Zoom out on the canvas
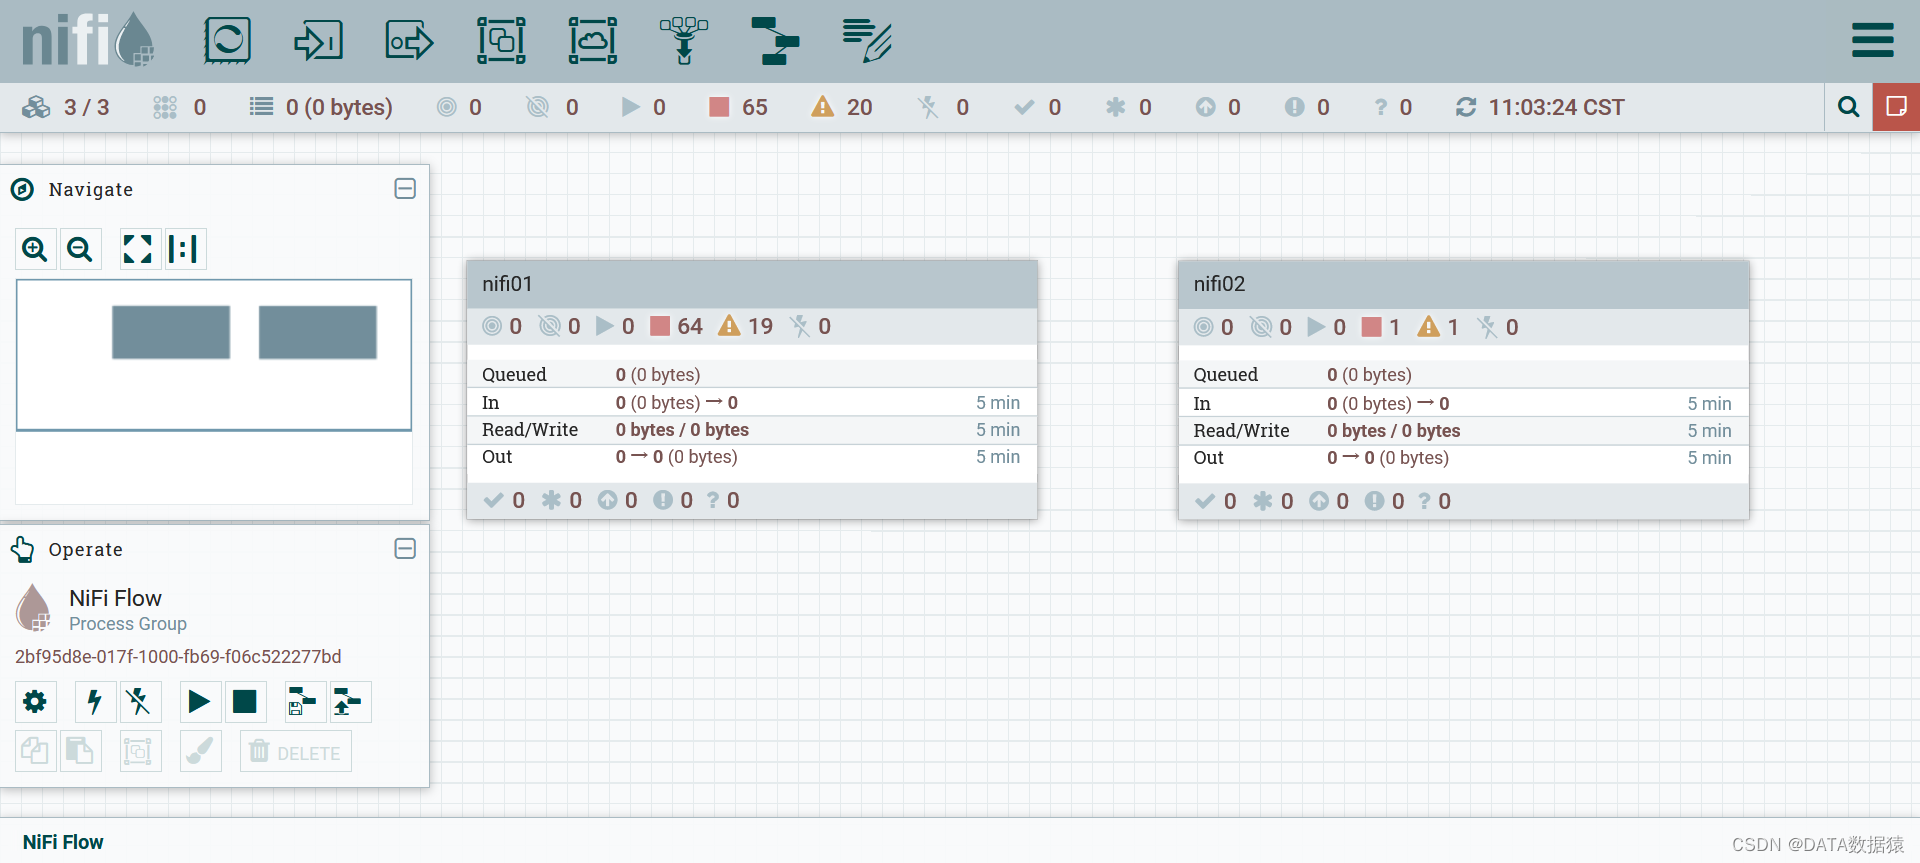 pos(80,249)
